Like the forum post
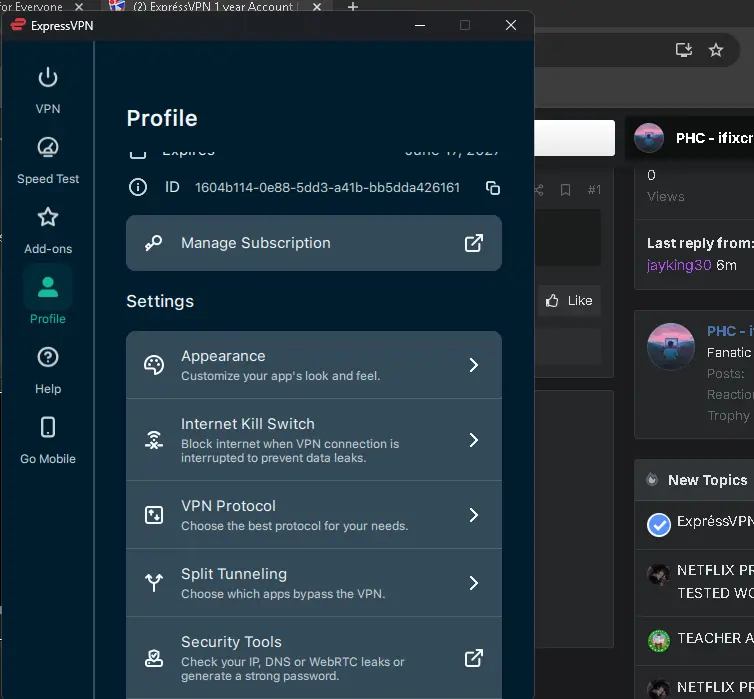The height and width of the screenshot is (699, 754). point(569,301)
